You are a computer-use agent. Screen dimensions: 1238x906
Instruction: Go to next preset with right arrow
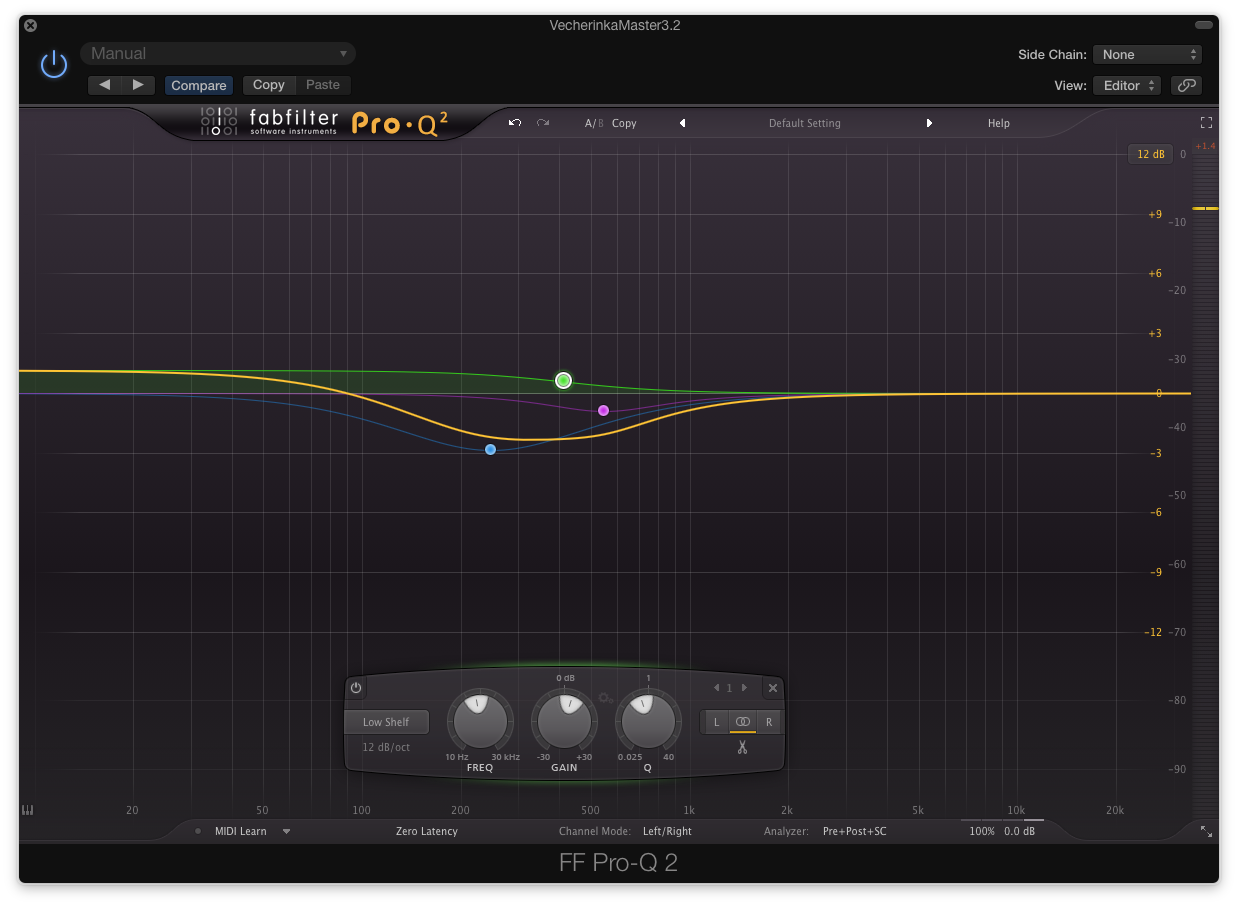pos(138,85)
